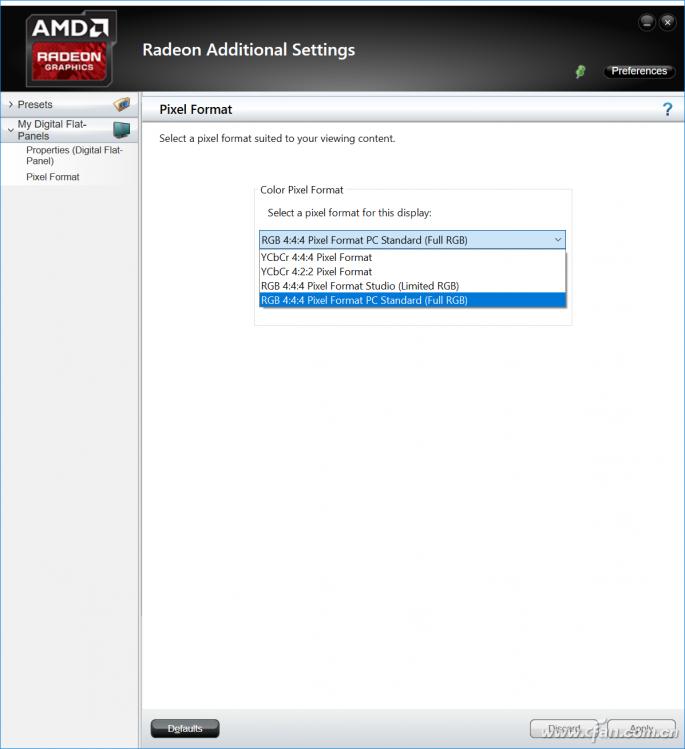Open Properties (Digital Flat-Panel) in sidebar
This screenshot has width=685, height=749.
click(x=74, y=155)
